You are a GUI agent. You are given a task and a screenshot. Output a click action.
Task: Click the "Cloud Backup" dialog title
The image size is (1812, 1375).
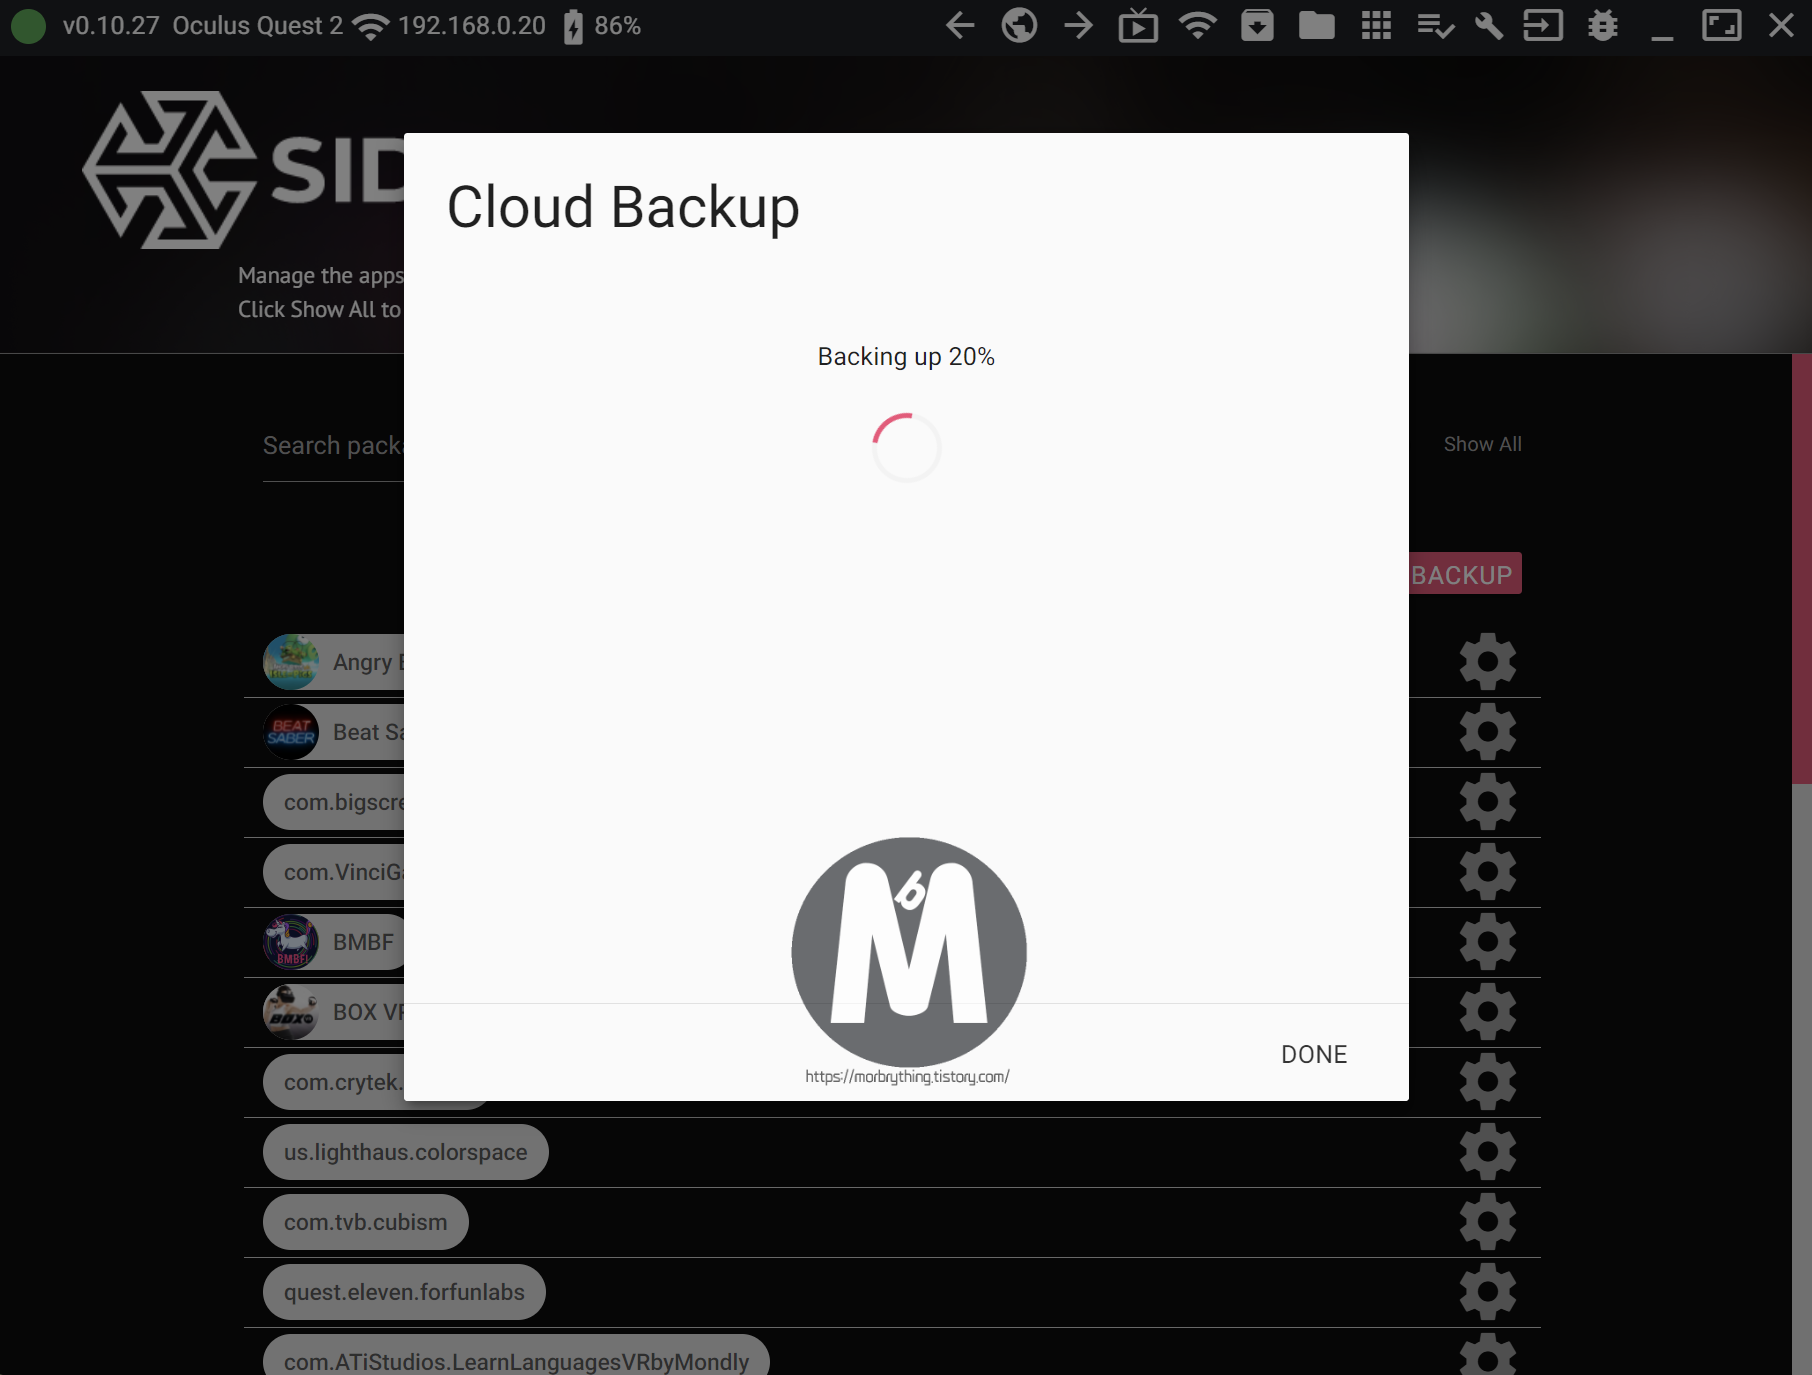(623, 208)
